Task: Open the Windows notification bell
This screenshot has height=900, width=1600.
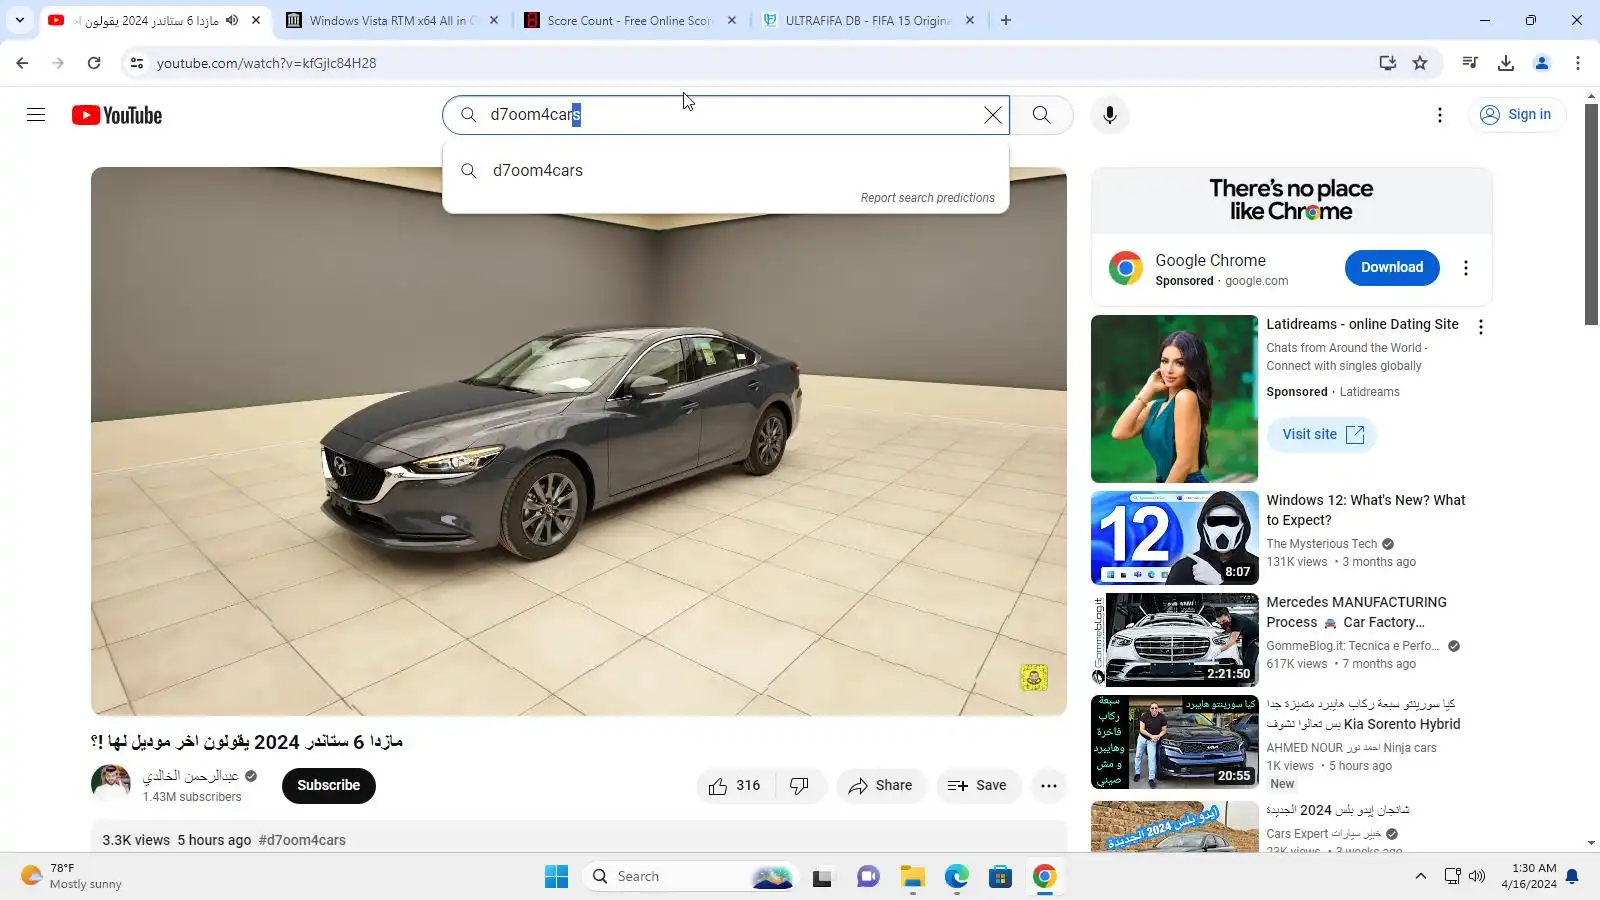Action: (1572, 877)
